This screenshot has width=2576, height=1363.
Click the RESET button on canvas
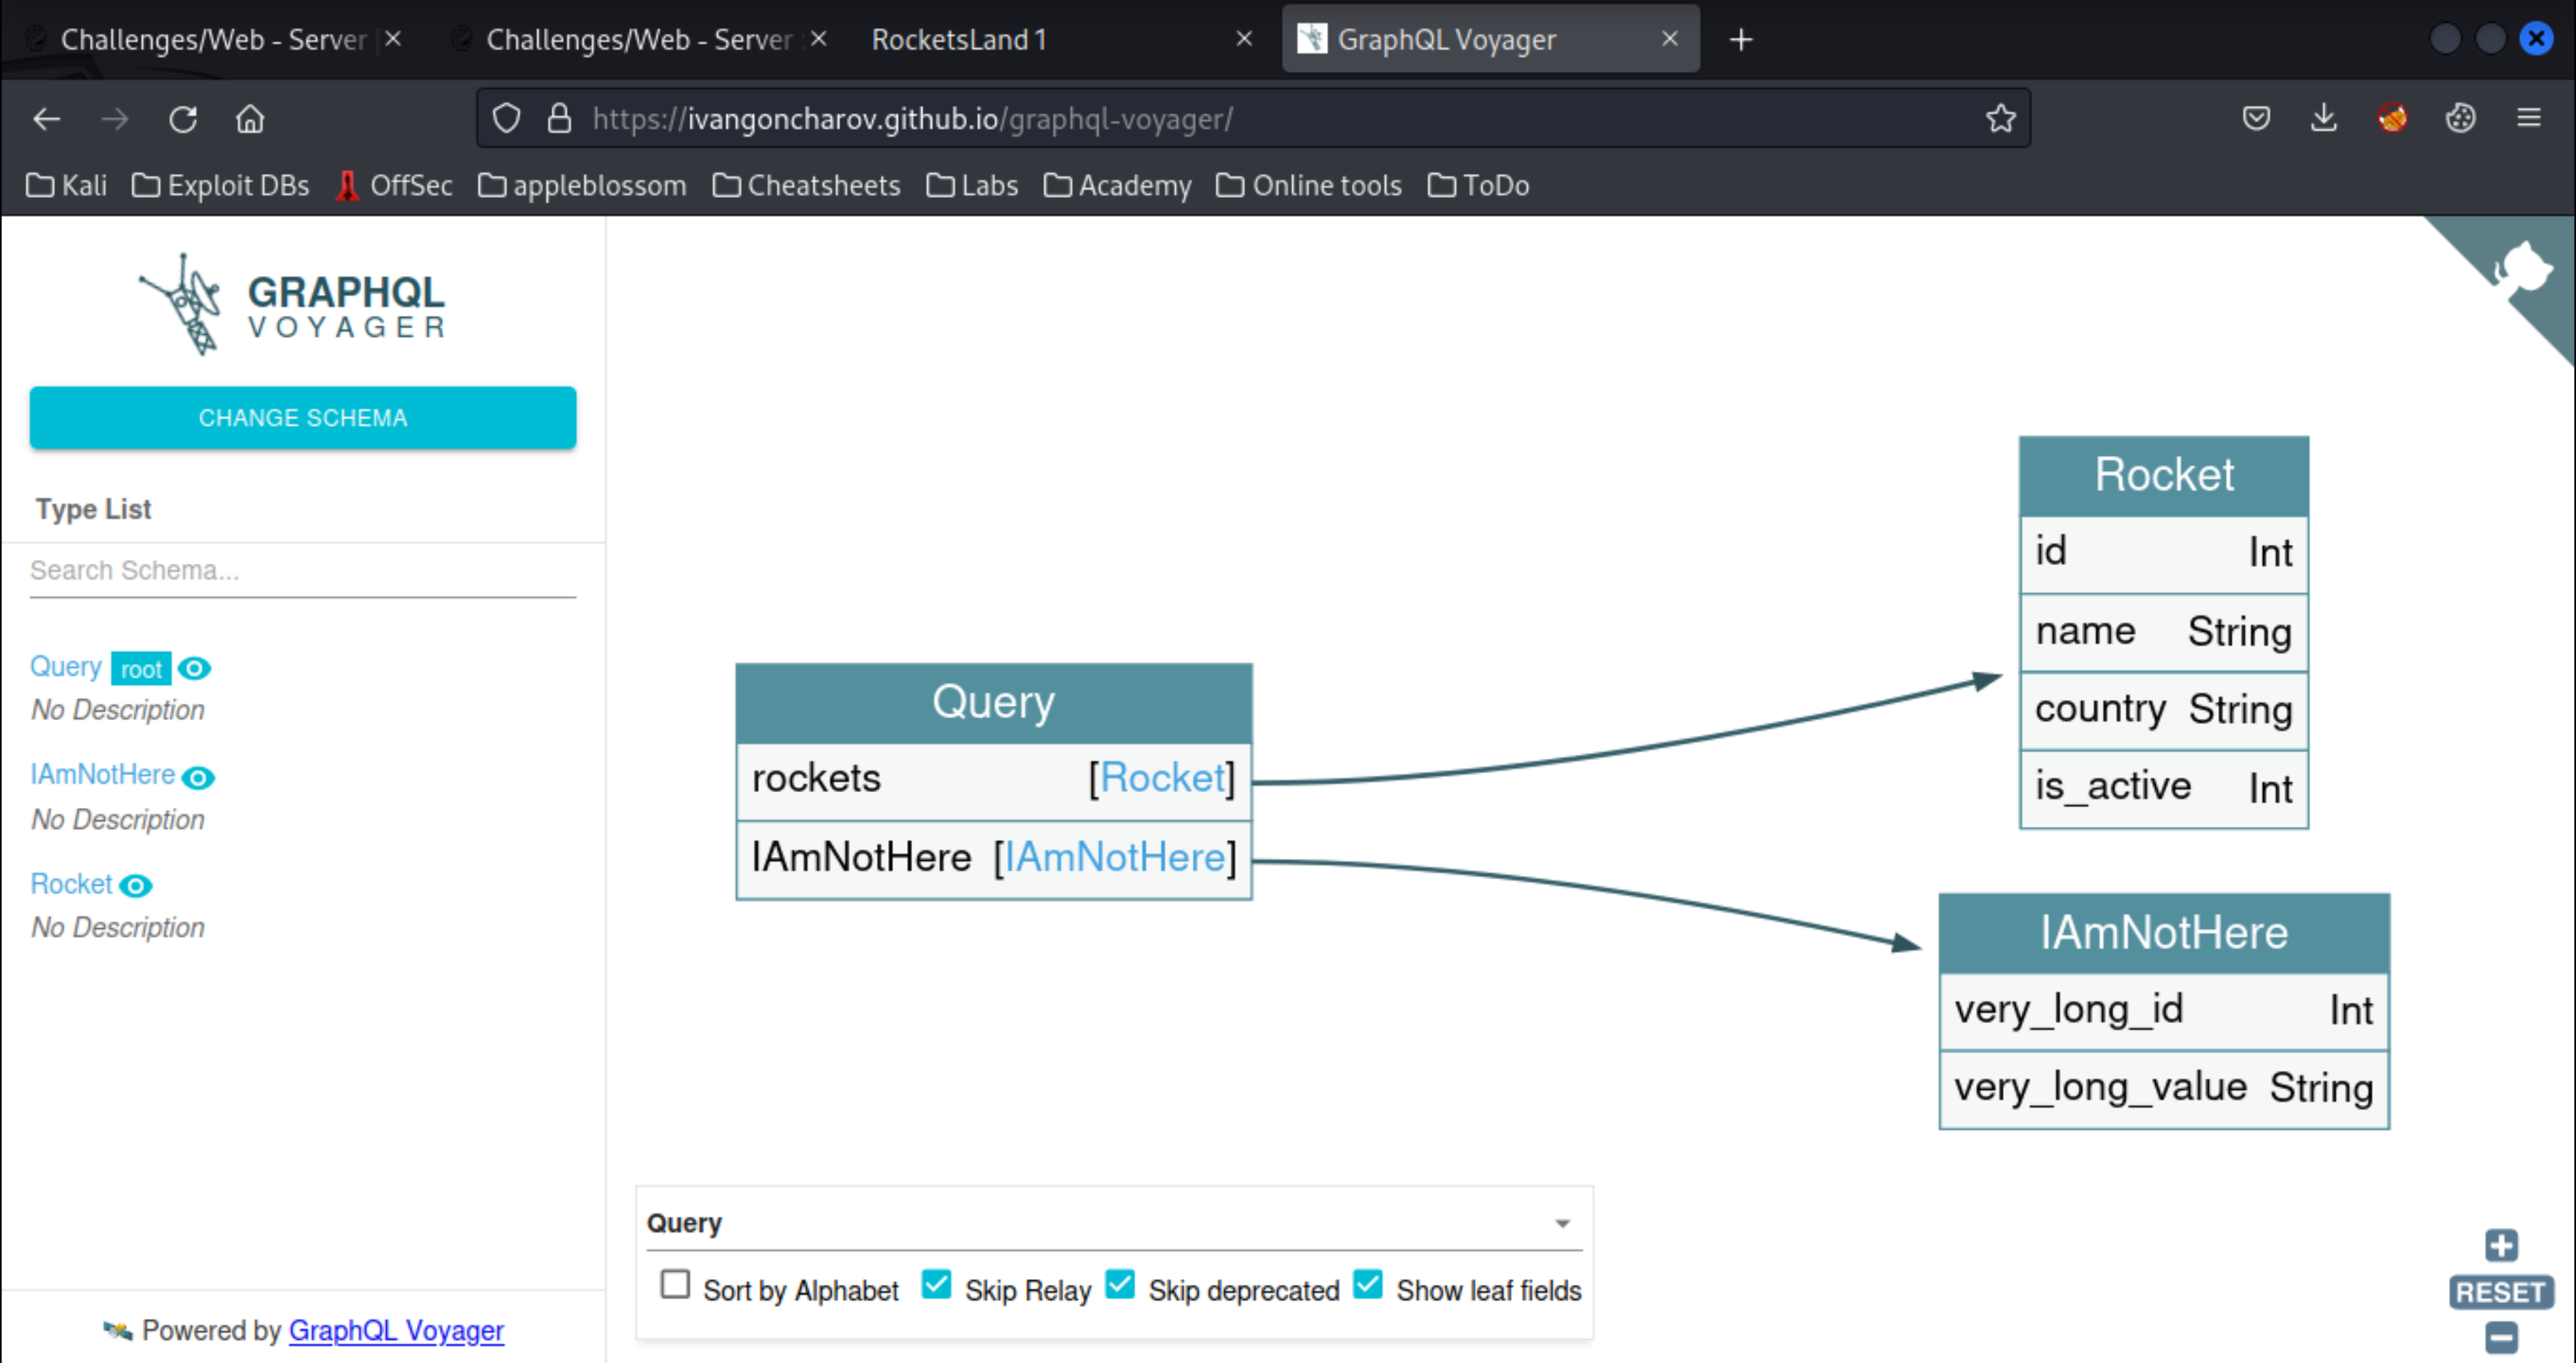[x=2493, y=1291]
